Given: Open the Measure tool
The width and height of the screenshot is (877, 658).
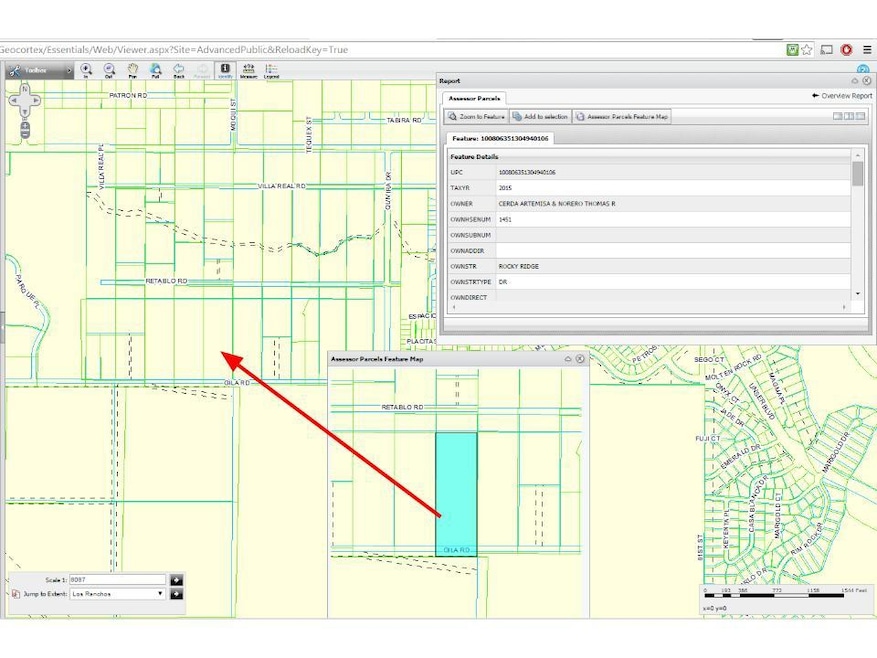Looking at the screenshot, I should coord(248,70).
